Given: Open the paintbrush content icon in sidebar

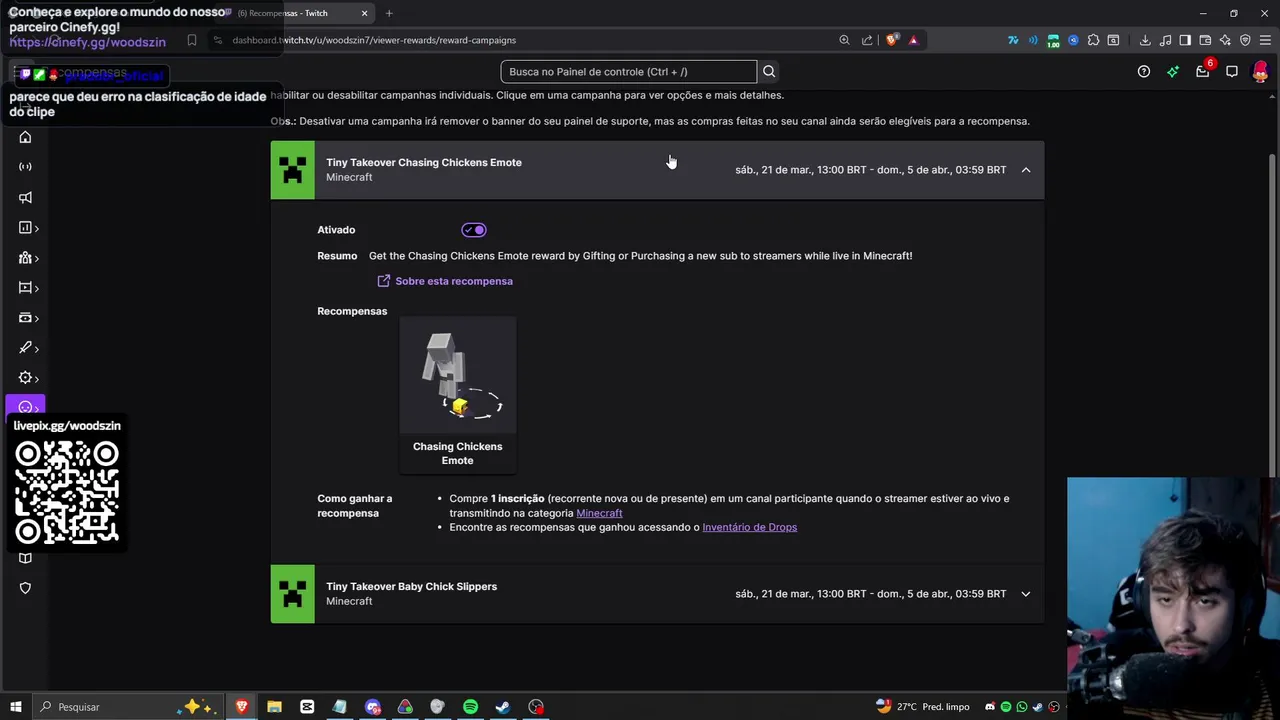Looking at the screenshot, I should [25, 348].
